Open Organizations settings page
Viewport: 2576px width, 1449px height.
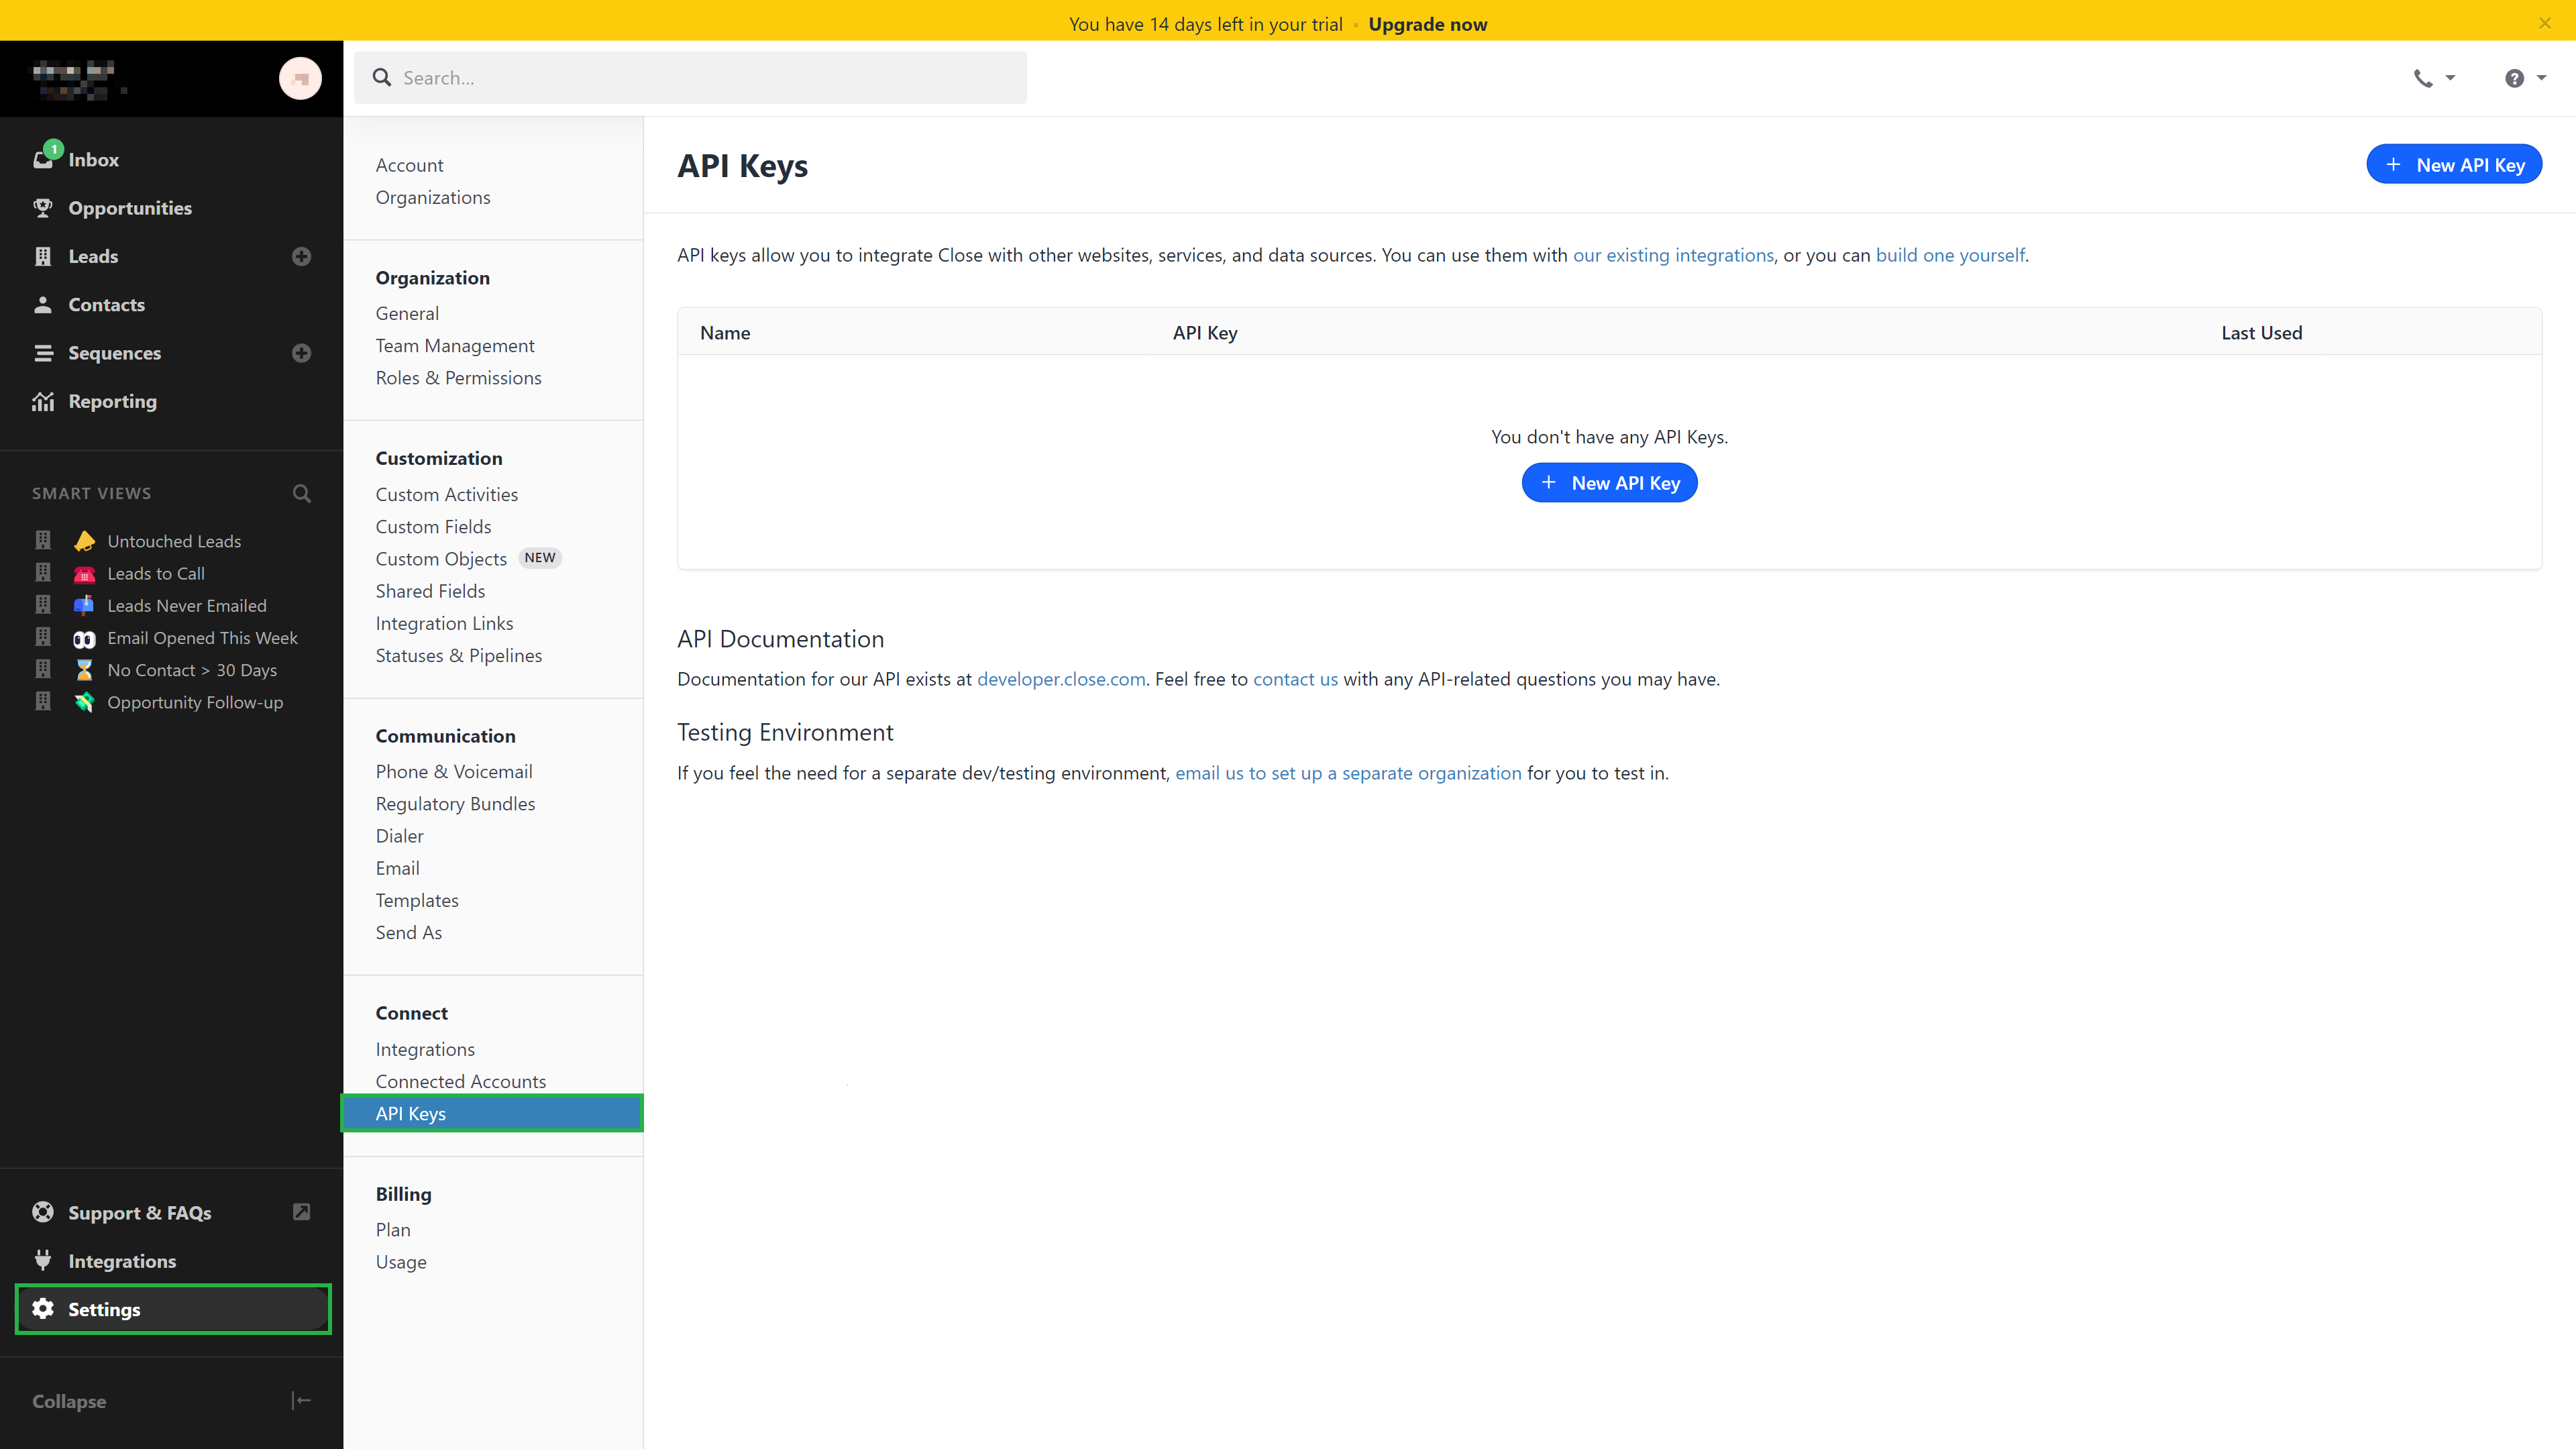coord(433,197)
